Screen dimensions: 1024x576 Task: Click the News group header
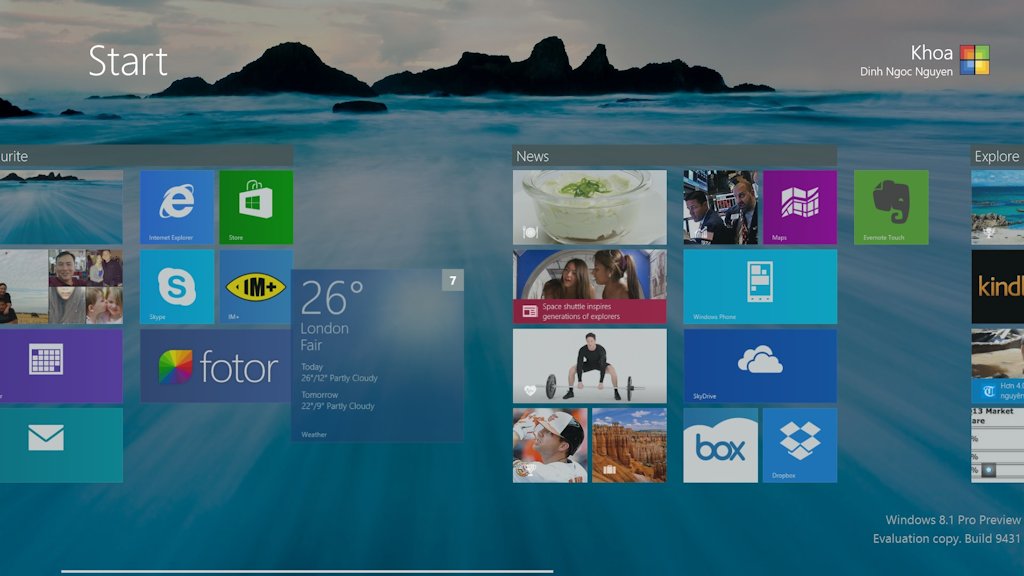coord(675,156)
